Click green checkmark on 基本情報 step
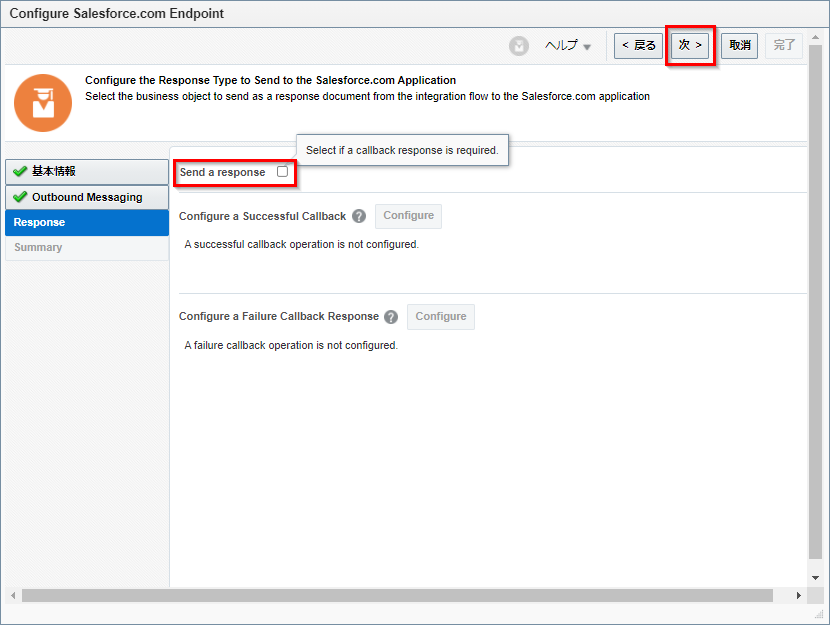Image resolution: width=830 pixels, height=625 pixels. pos(20,172)
